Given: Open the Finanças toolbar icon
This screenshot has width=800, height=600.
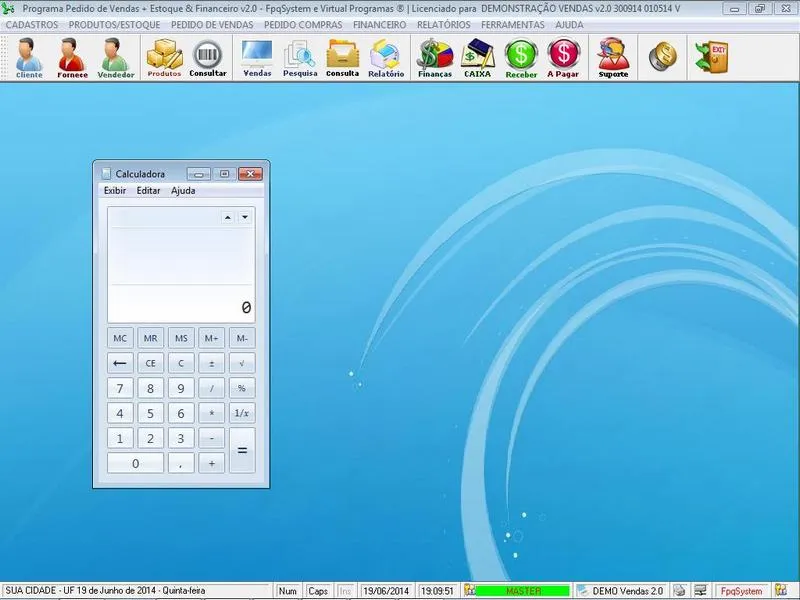Looking at the screenshot, I should (x=435, y=57).
